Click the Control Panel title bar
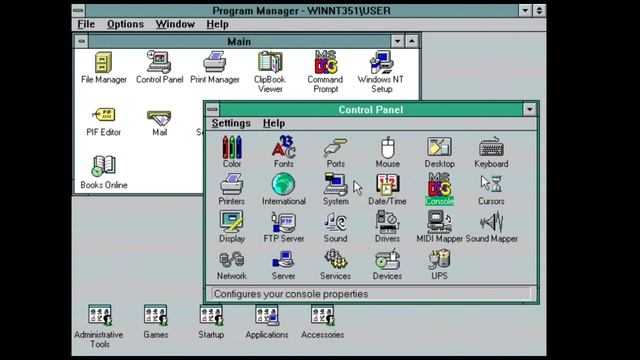Viewport: 640px width, 360px height. click(x=371, y=109)
